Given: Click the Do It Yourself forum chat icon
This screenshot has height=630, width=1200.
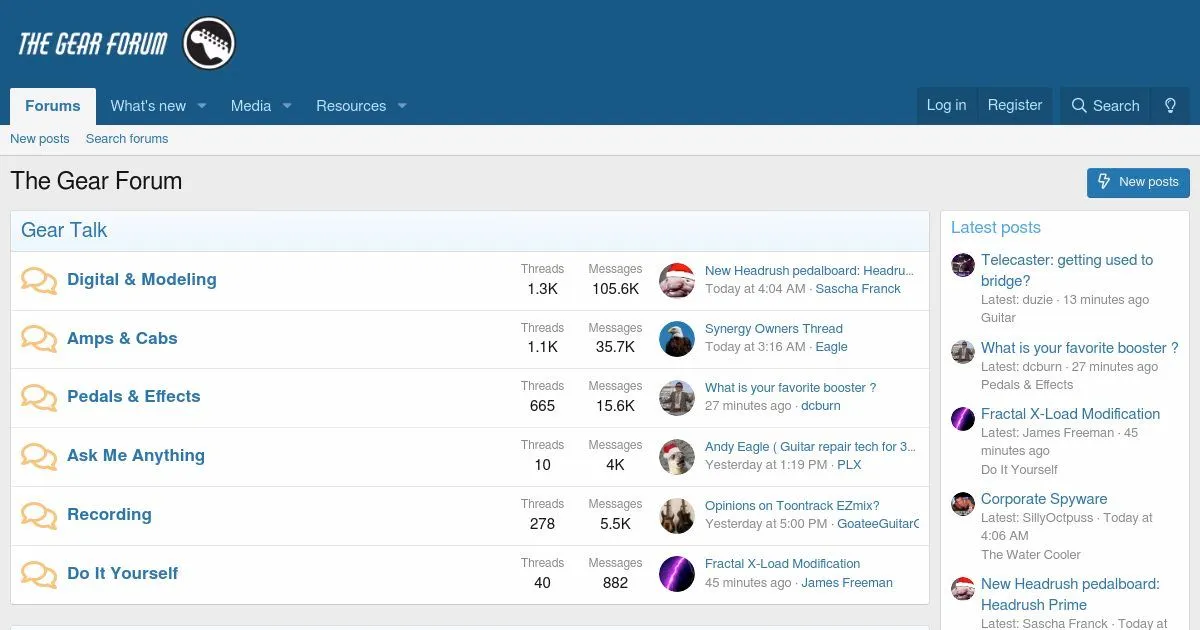Looking at the screenshot, I should click(39, 575).
